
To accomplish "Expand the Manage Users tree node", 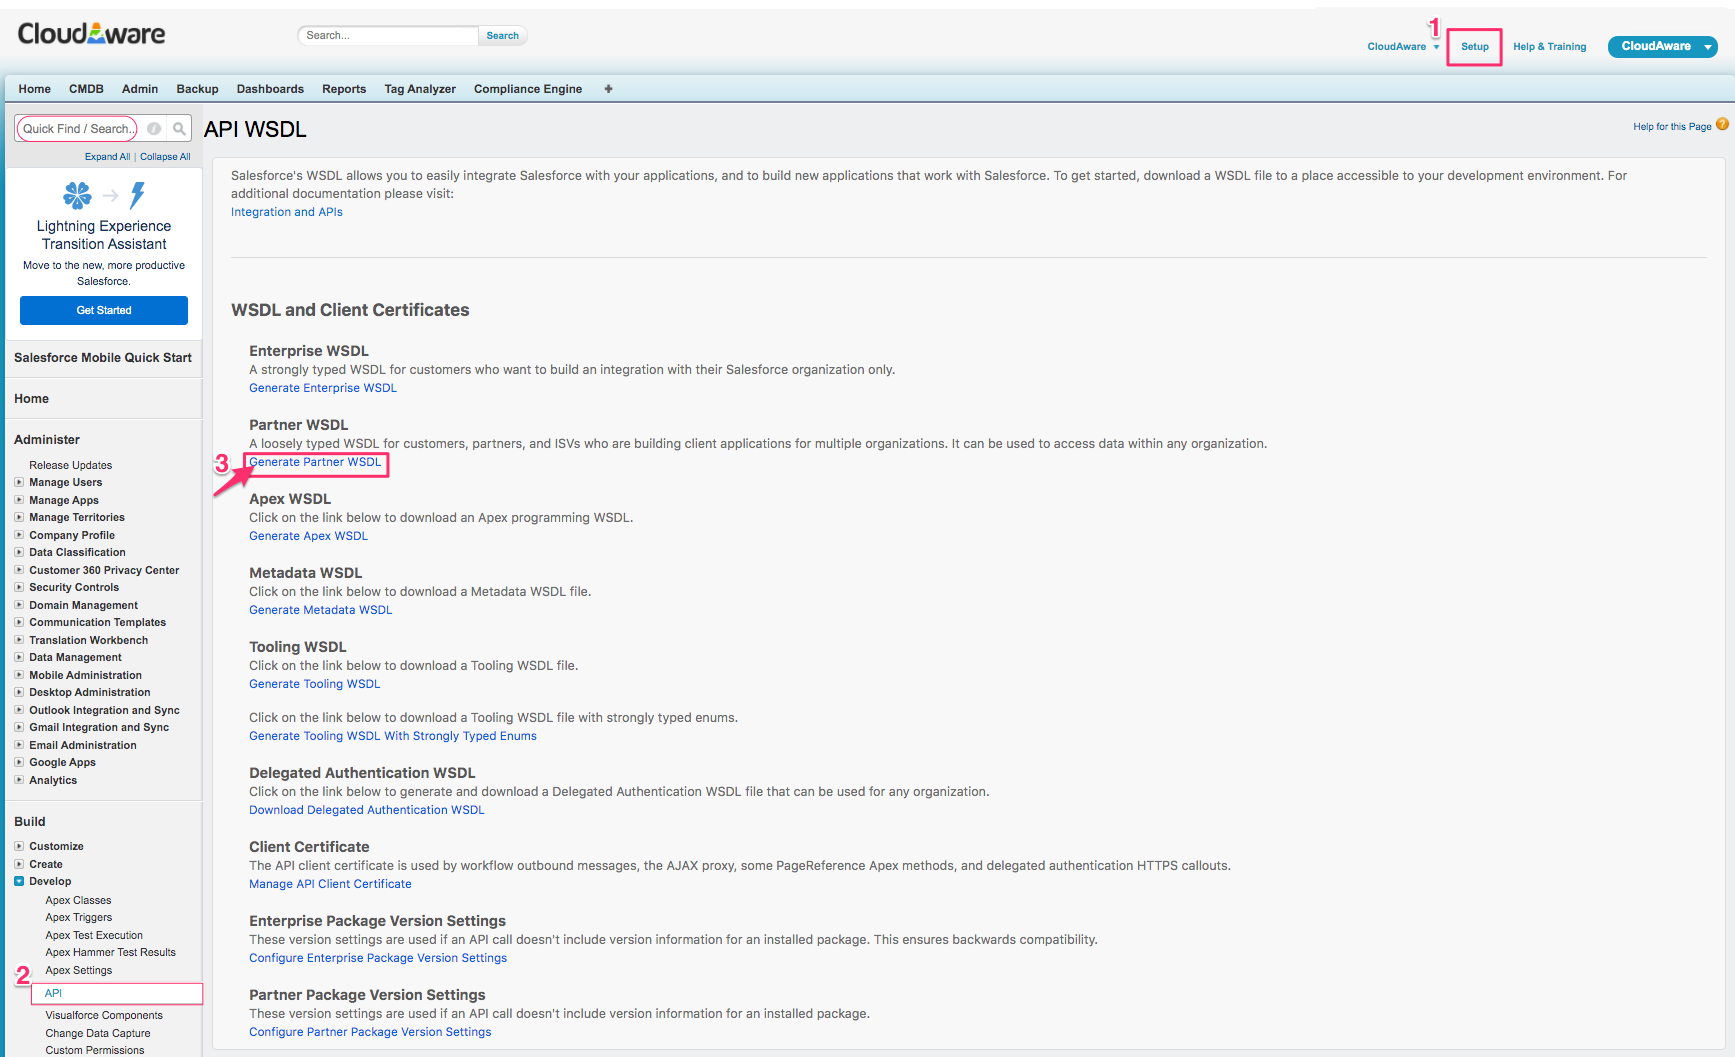I will coord(19,482).
